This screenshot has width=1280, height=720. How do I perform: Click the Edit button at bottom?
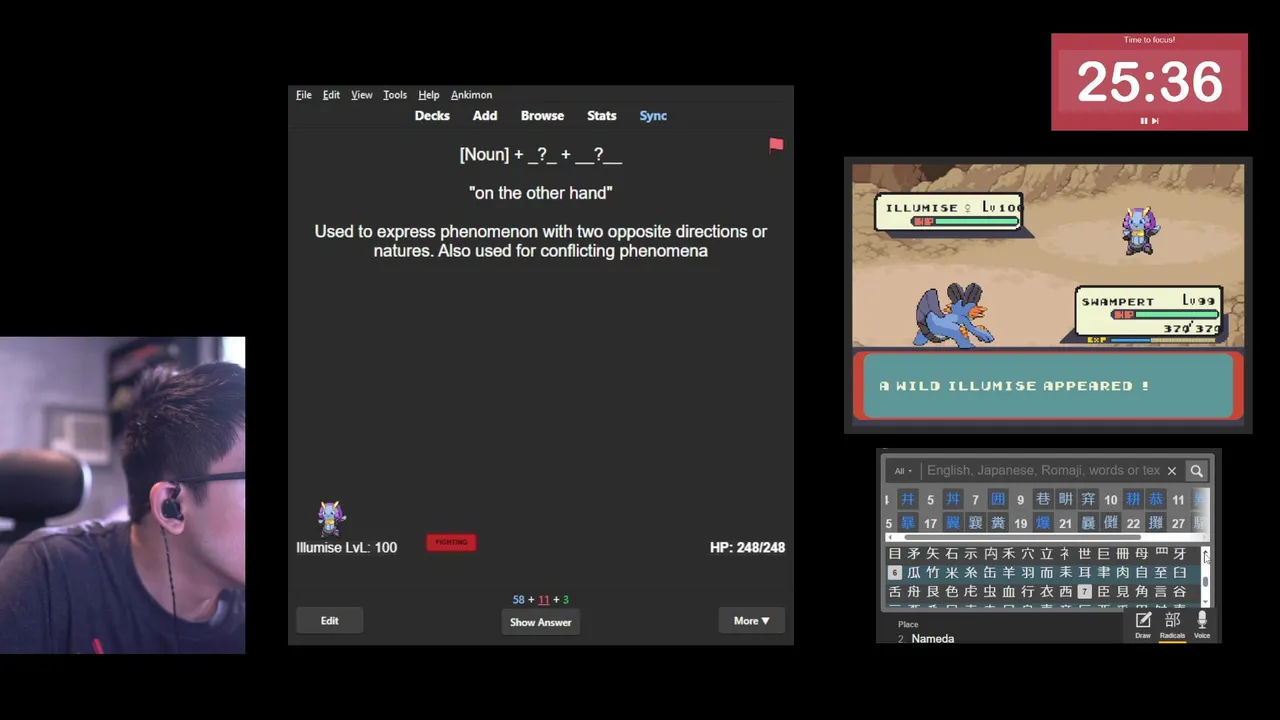[x=329, y=621]
